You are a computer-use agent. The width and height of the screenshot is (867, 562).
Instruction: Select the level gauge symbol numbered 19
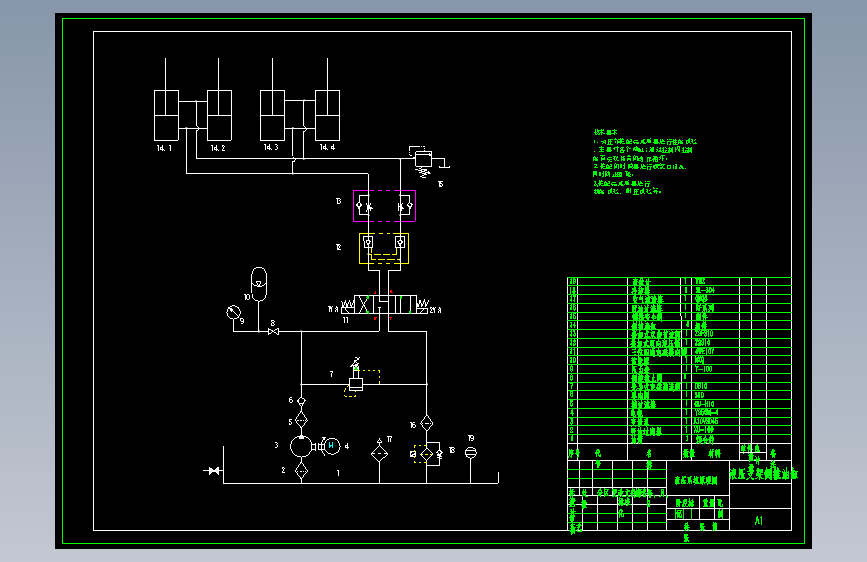[471, 452]
